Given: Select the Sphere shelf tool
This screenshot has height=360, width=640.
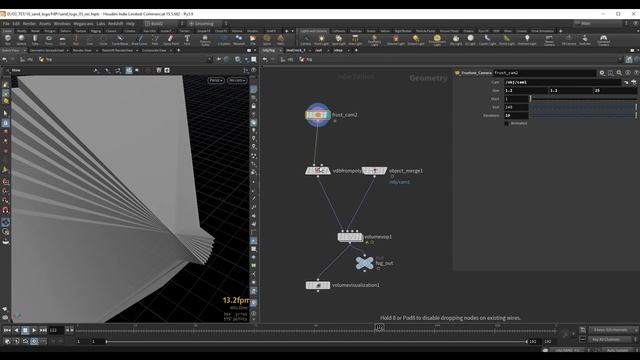Looking at the screenshot, I should click(x=21, y=40).
